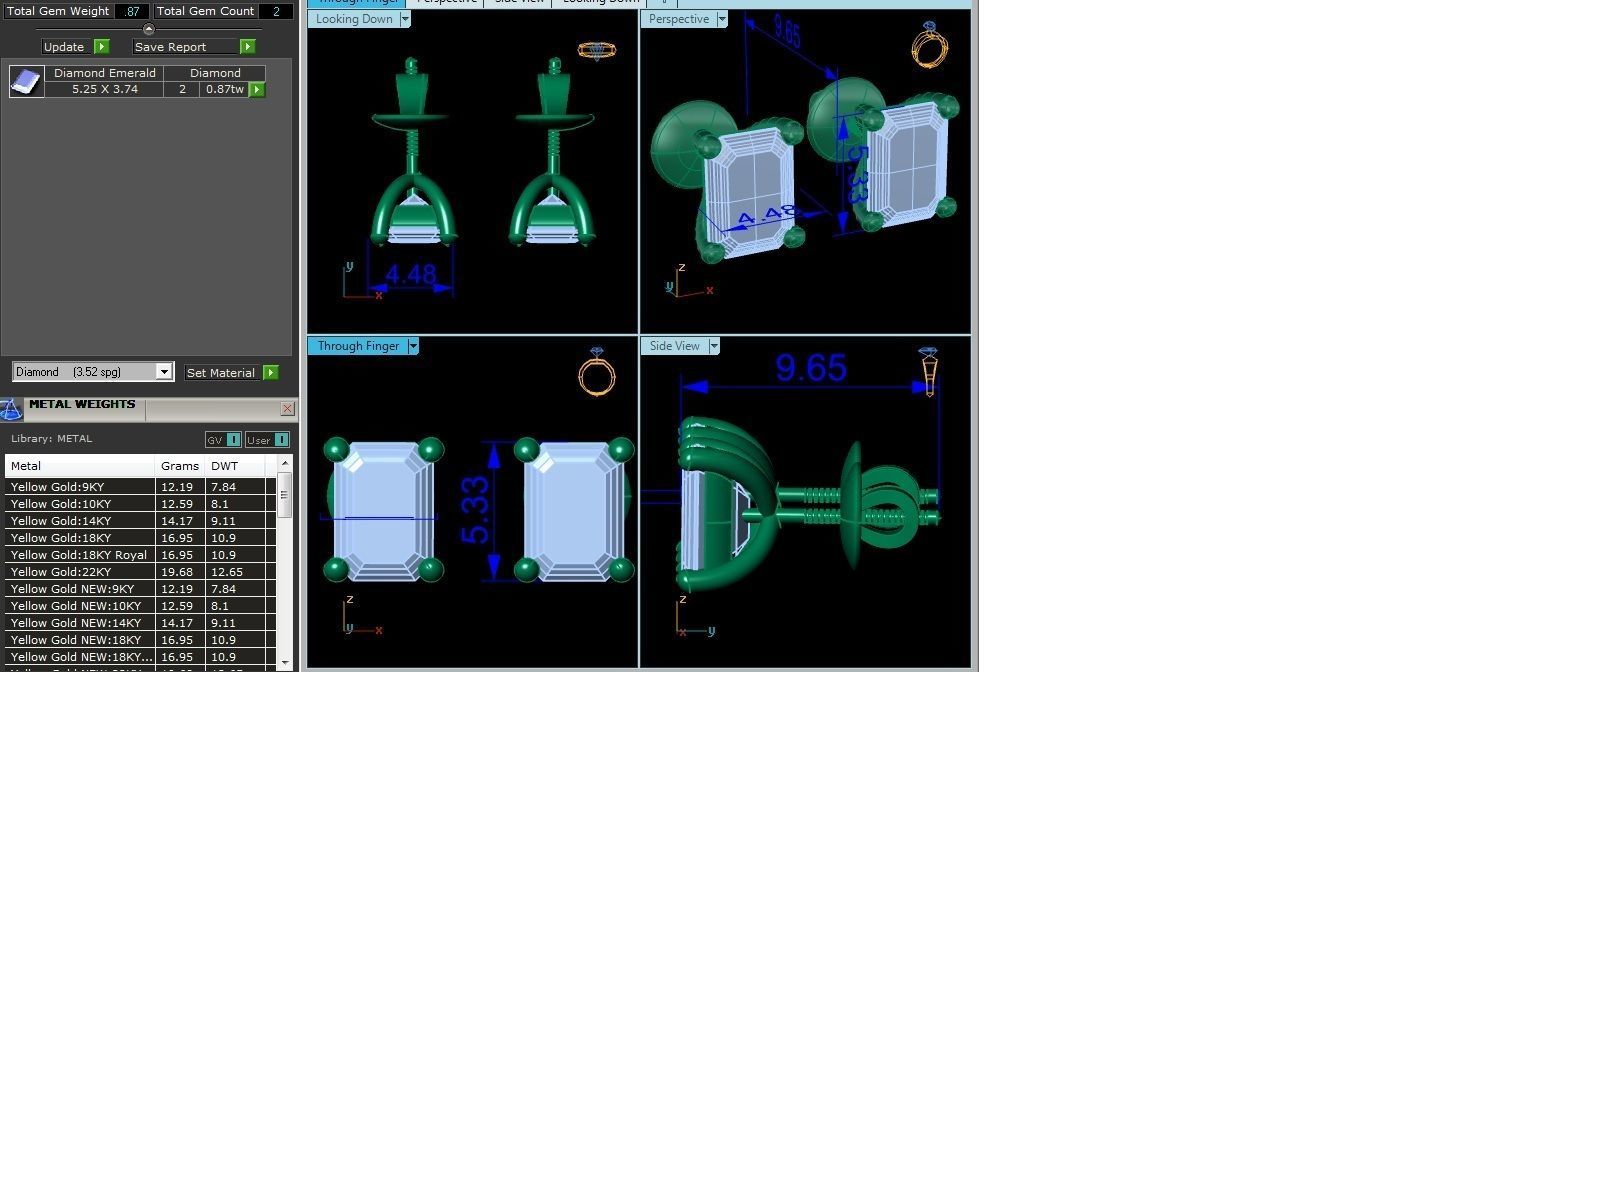Click the Set Material button label
1600x1200 pixels.
click(221, 372)
